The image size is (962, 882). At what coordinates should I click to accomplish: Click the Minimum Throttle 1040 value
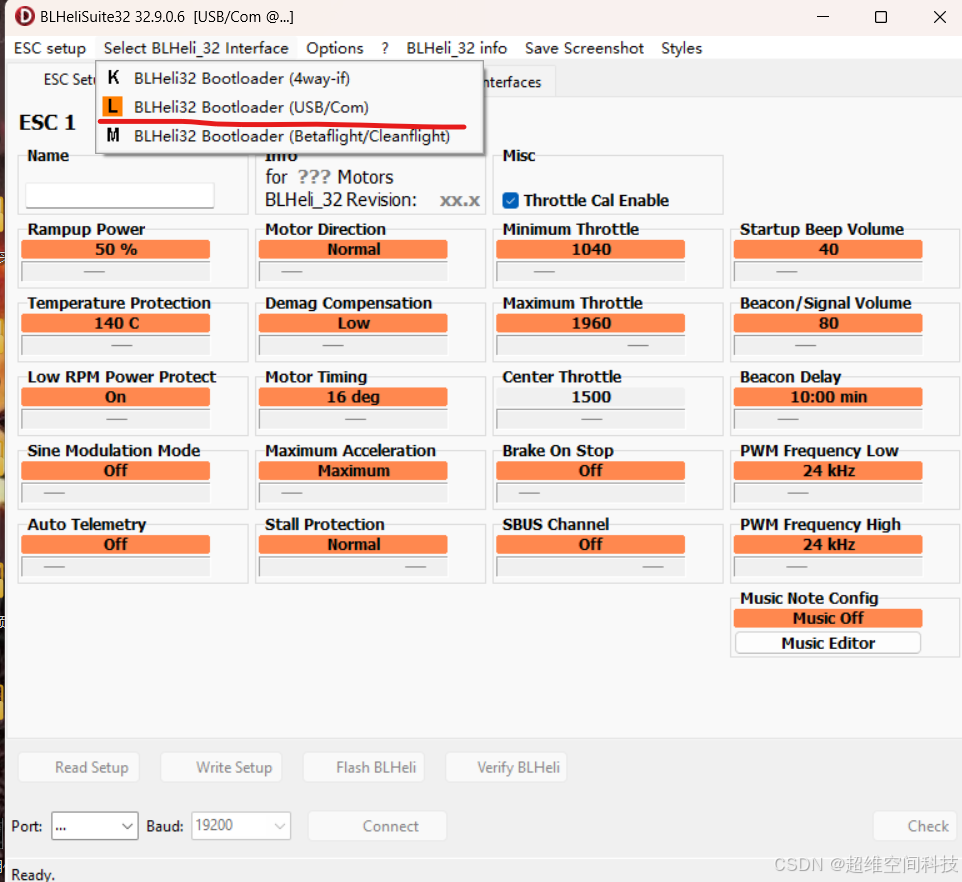coord(590,249)
